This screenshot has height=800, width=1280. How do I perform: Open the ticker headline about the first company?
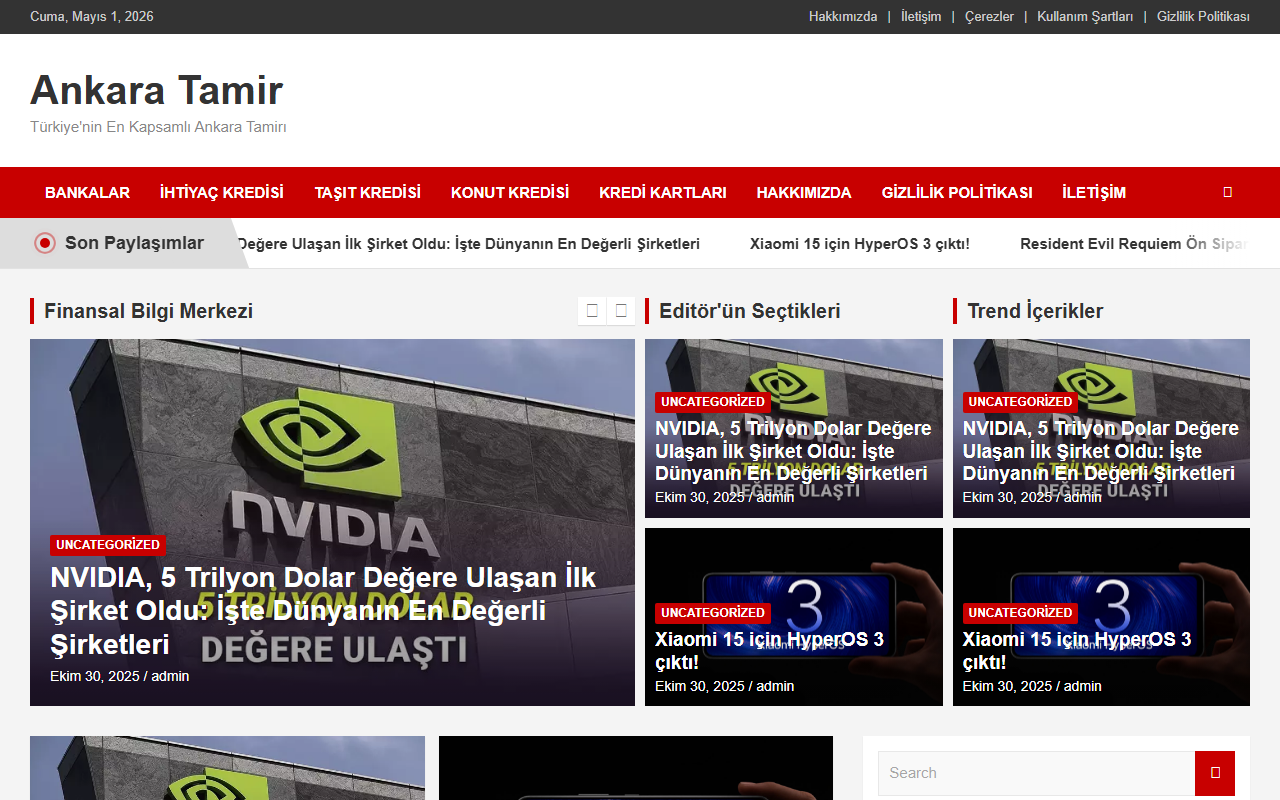pyautogui.click(x=468, y=244)
